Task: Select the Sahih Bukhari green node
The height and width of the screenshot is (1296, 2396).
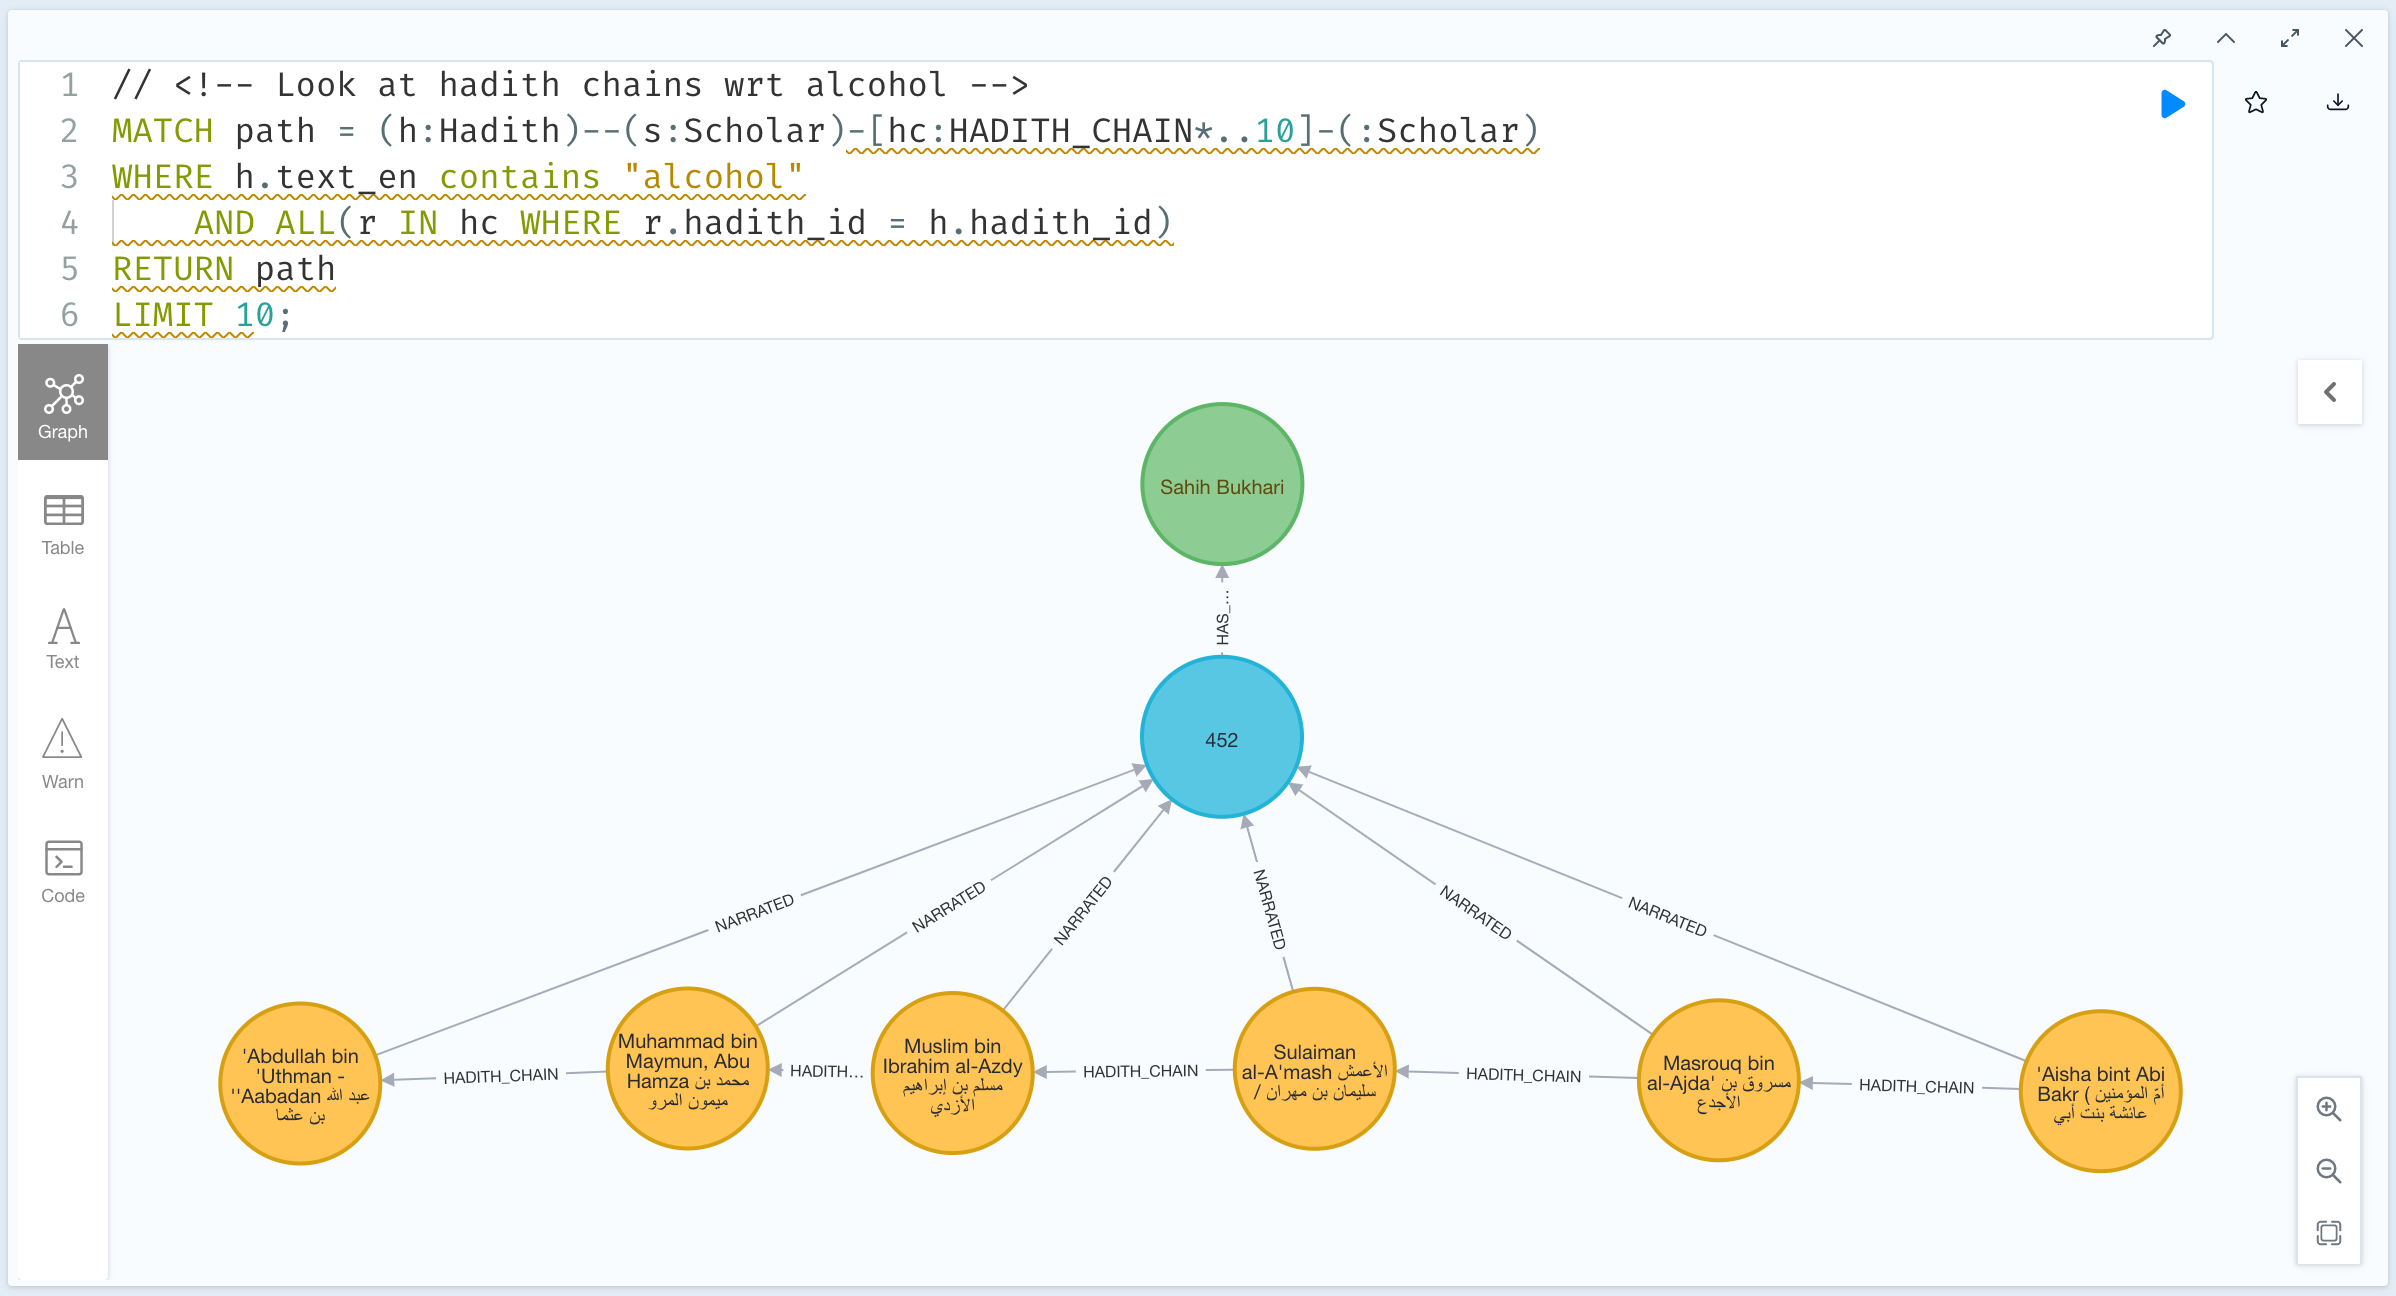Action: [1221, 485]
